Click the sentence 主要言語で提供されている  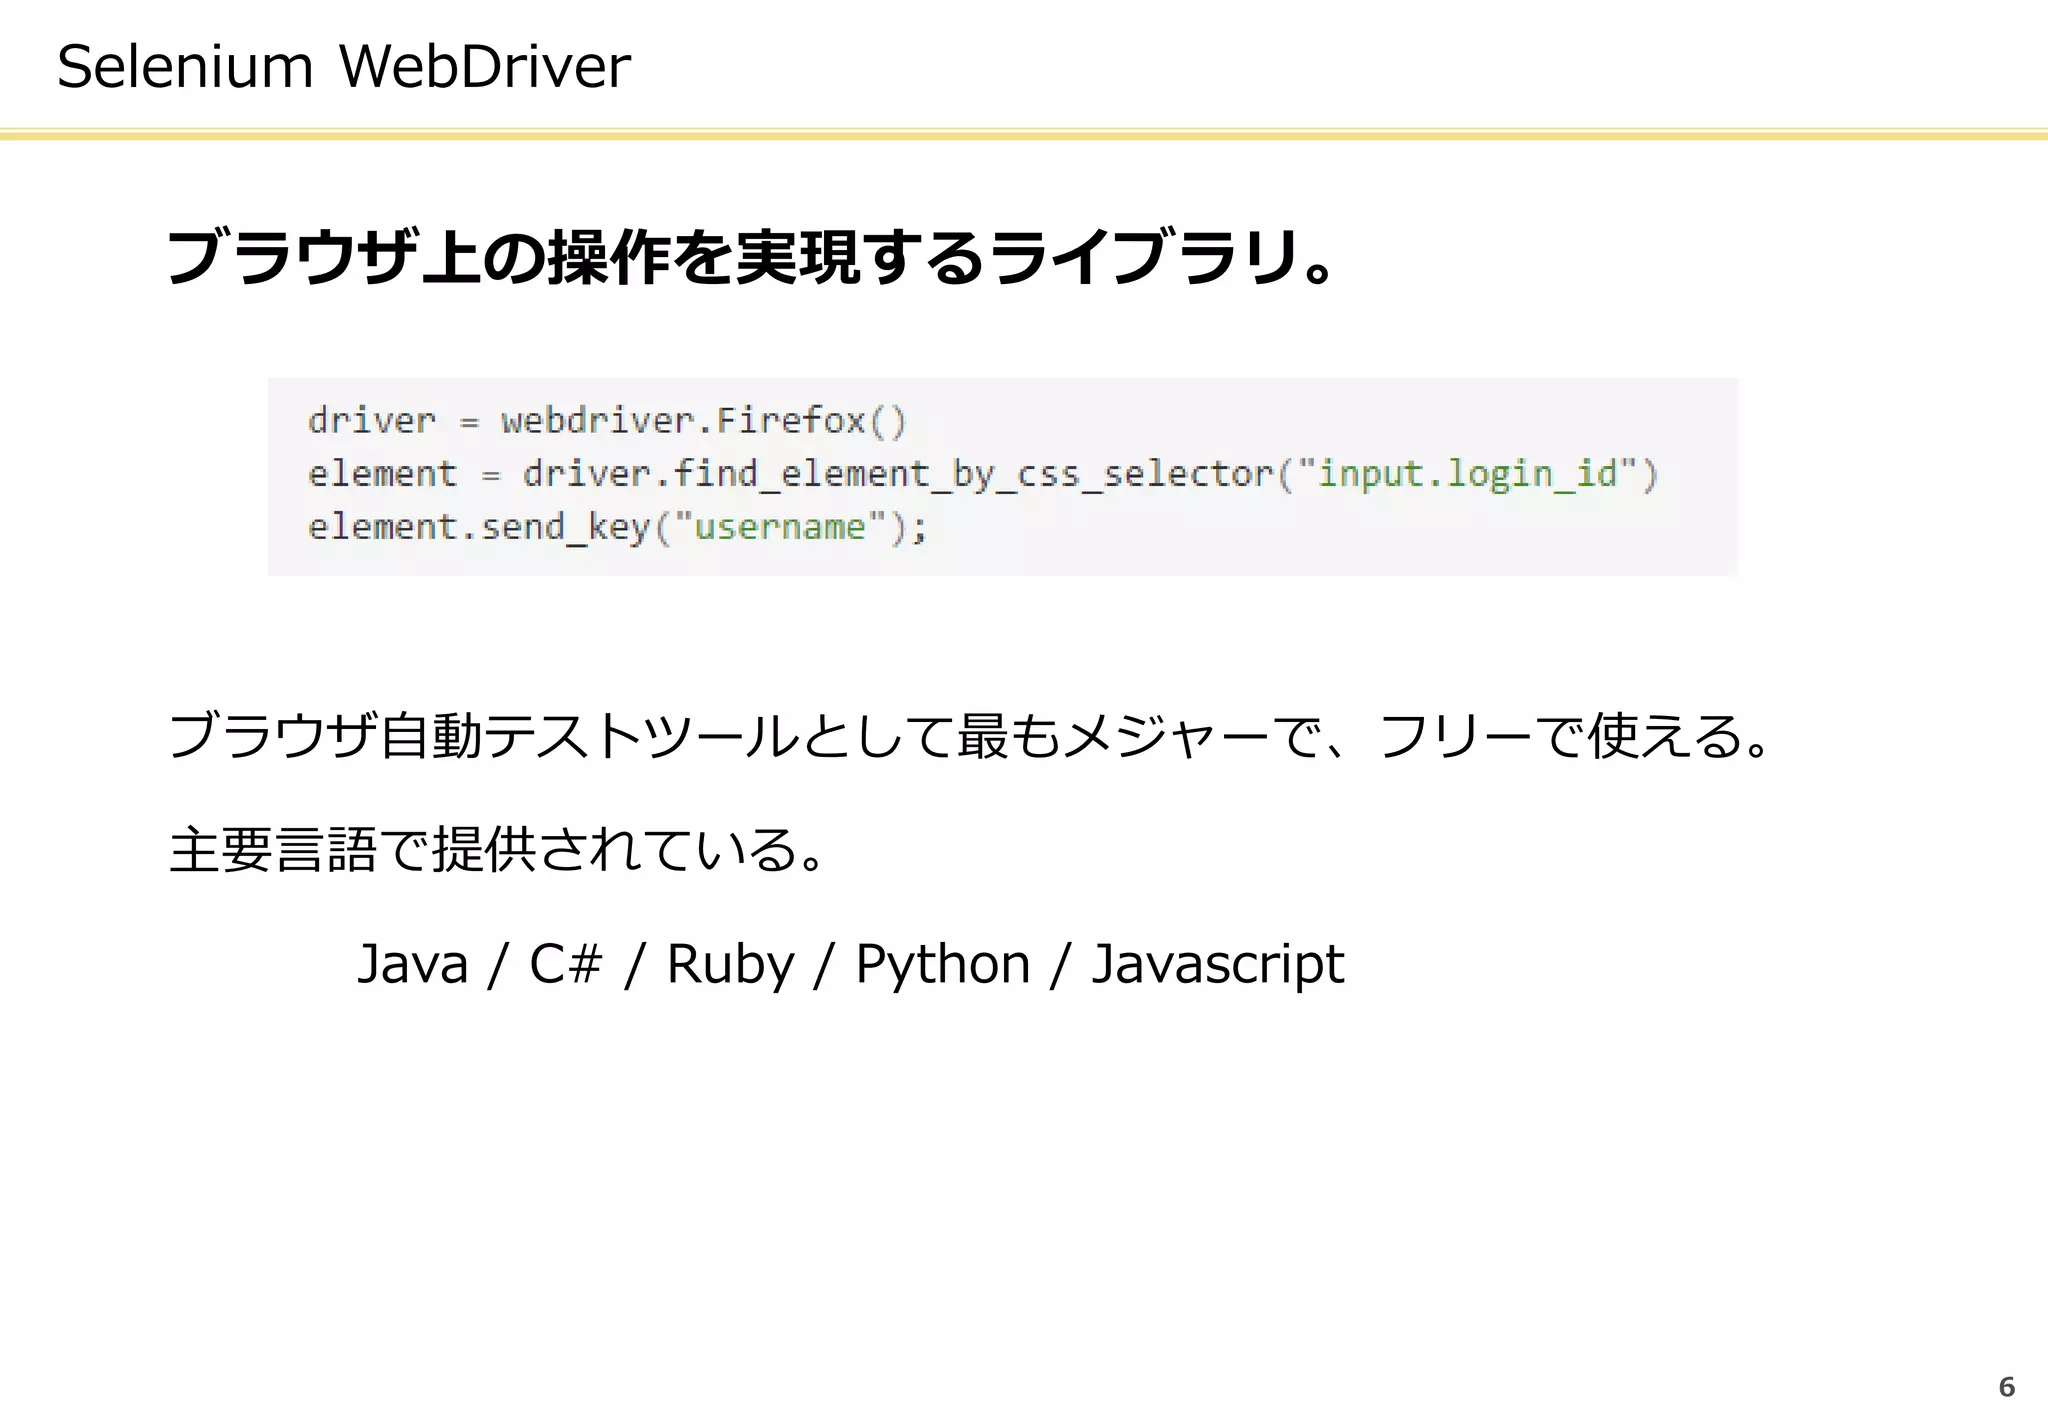(497, 850)
